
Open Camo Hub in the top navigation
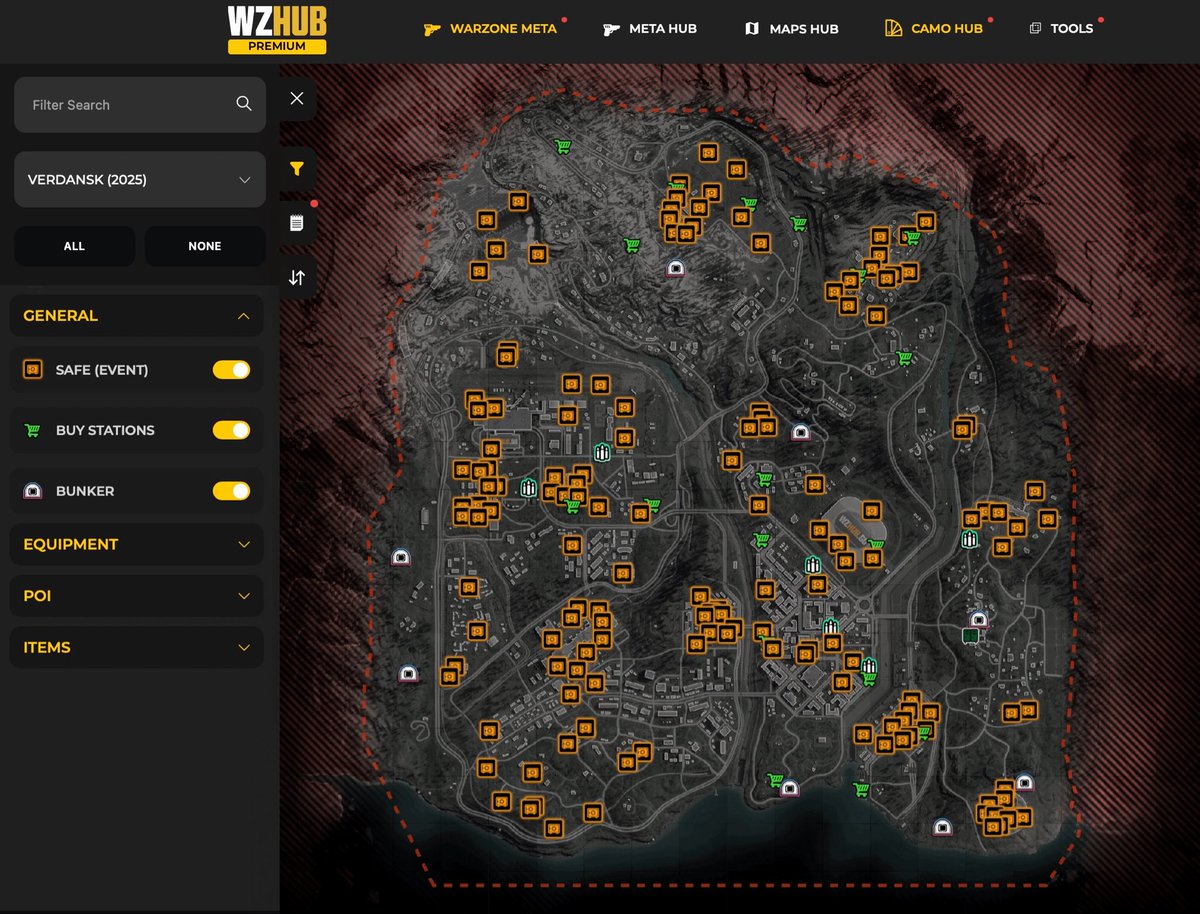[935, 28]
